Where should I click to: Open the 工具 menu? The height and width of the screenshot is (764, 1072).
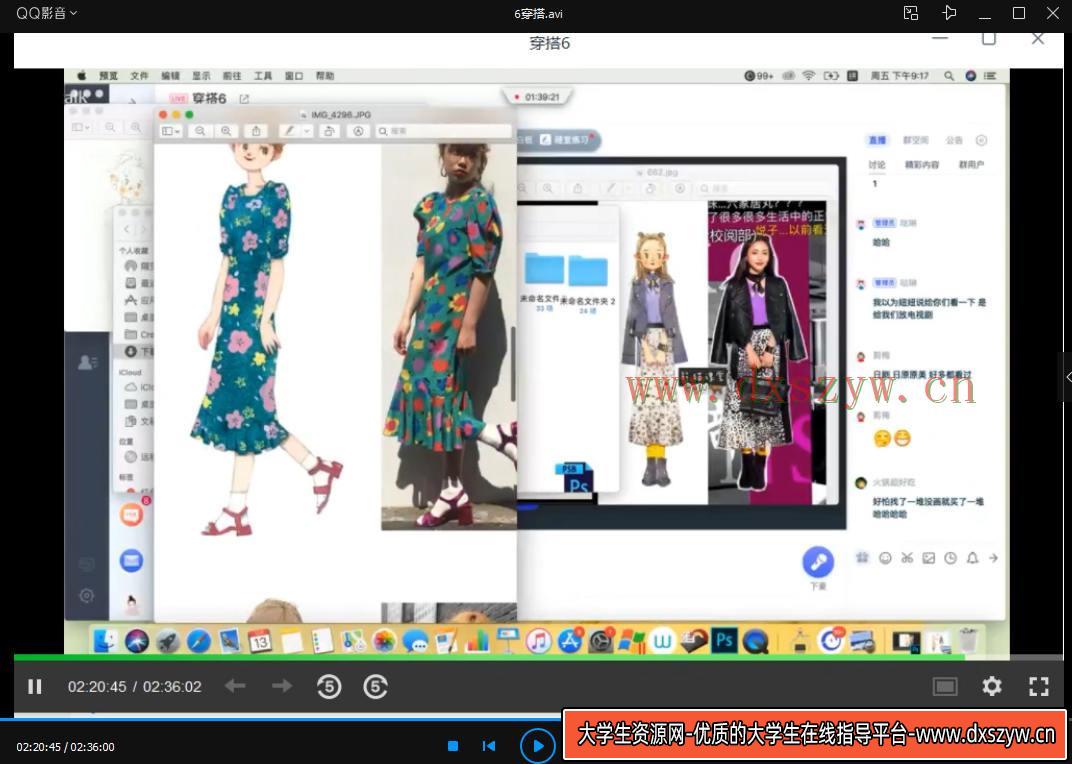(263, 76)
